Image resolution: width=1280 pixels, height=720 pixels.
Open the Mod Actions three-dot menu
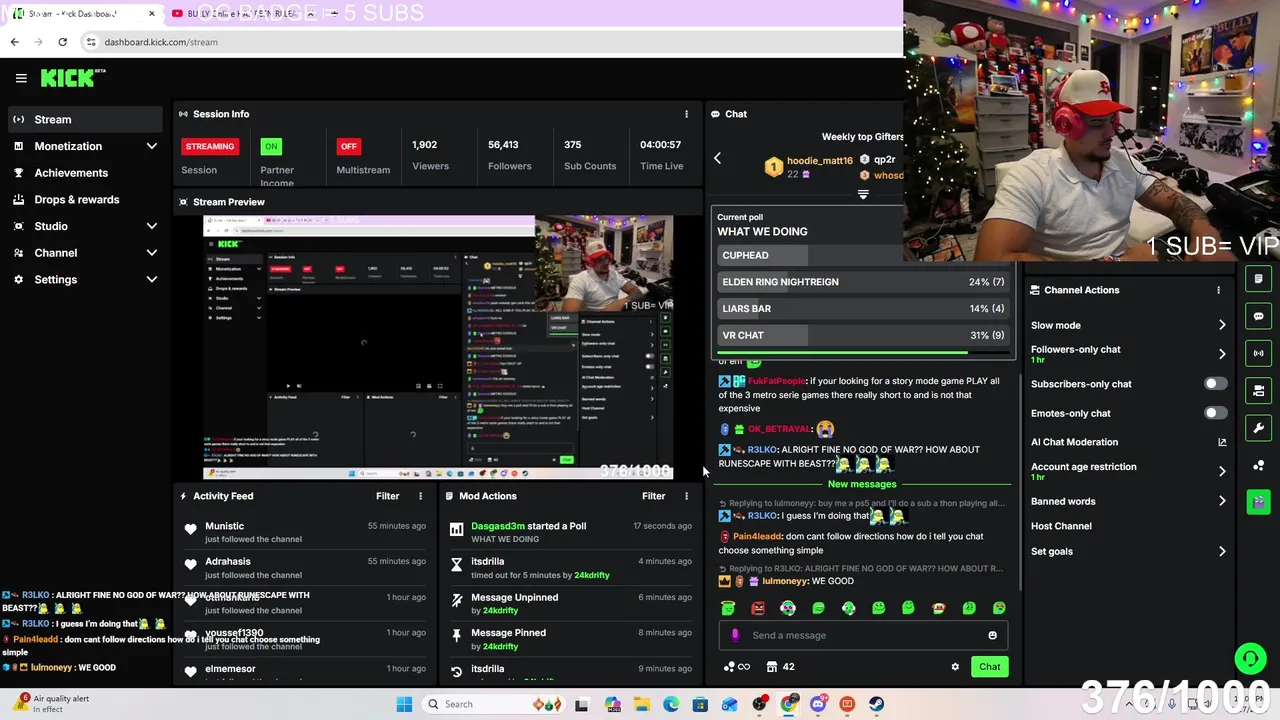click(686, 496)
